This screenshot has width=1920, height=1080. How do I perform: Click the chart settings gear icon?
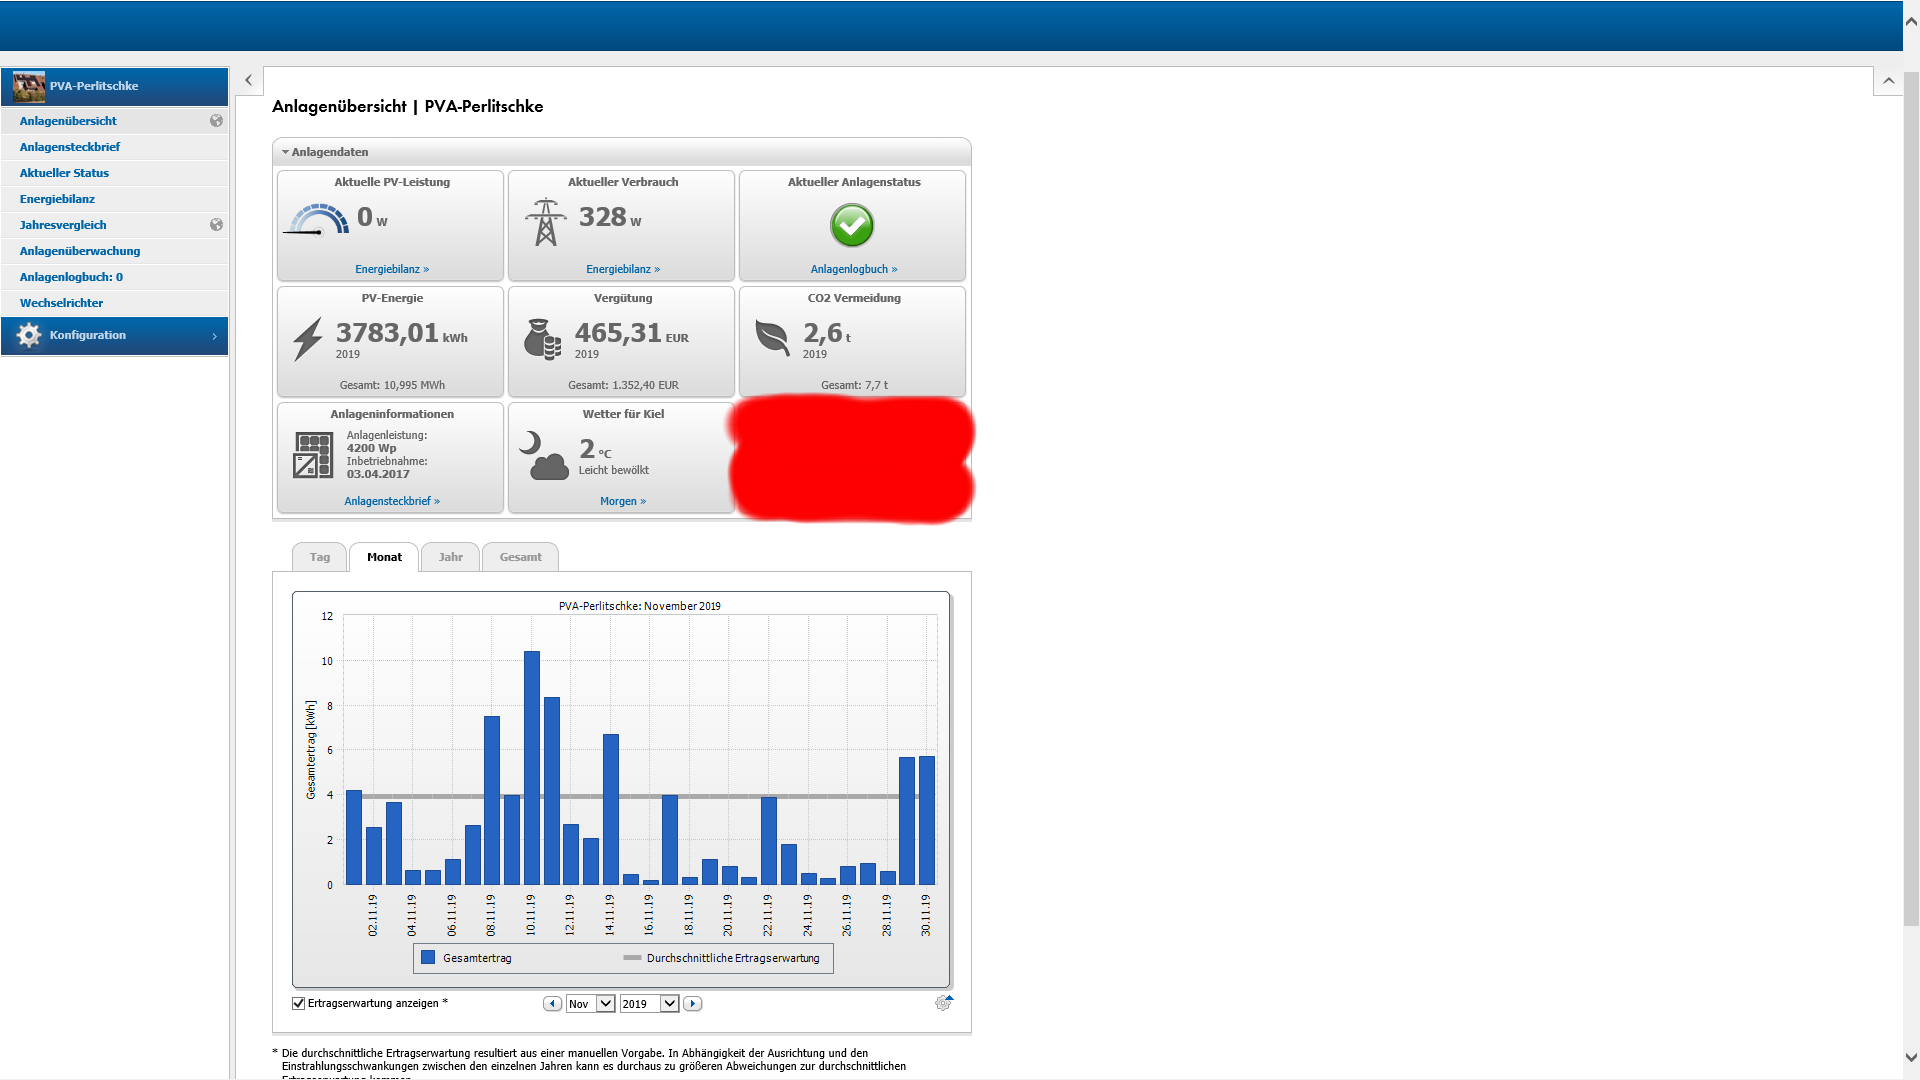click(943, 1003)
